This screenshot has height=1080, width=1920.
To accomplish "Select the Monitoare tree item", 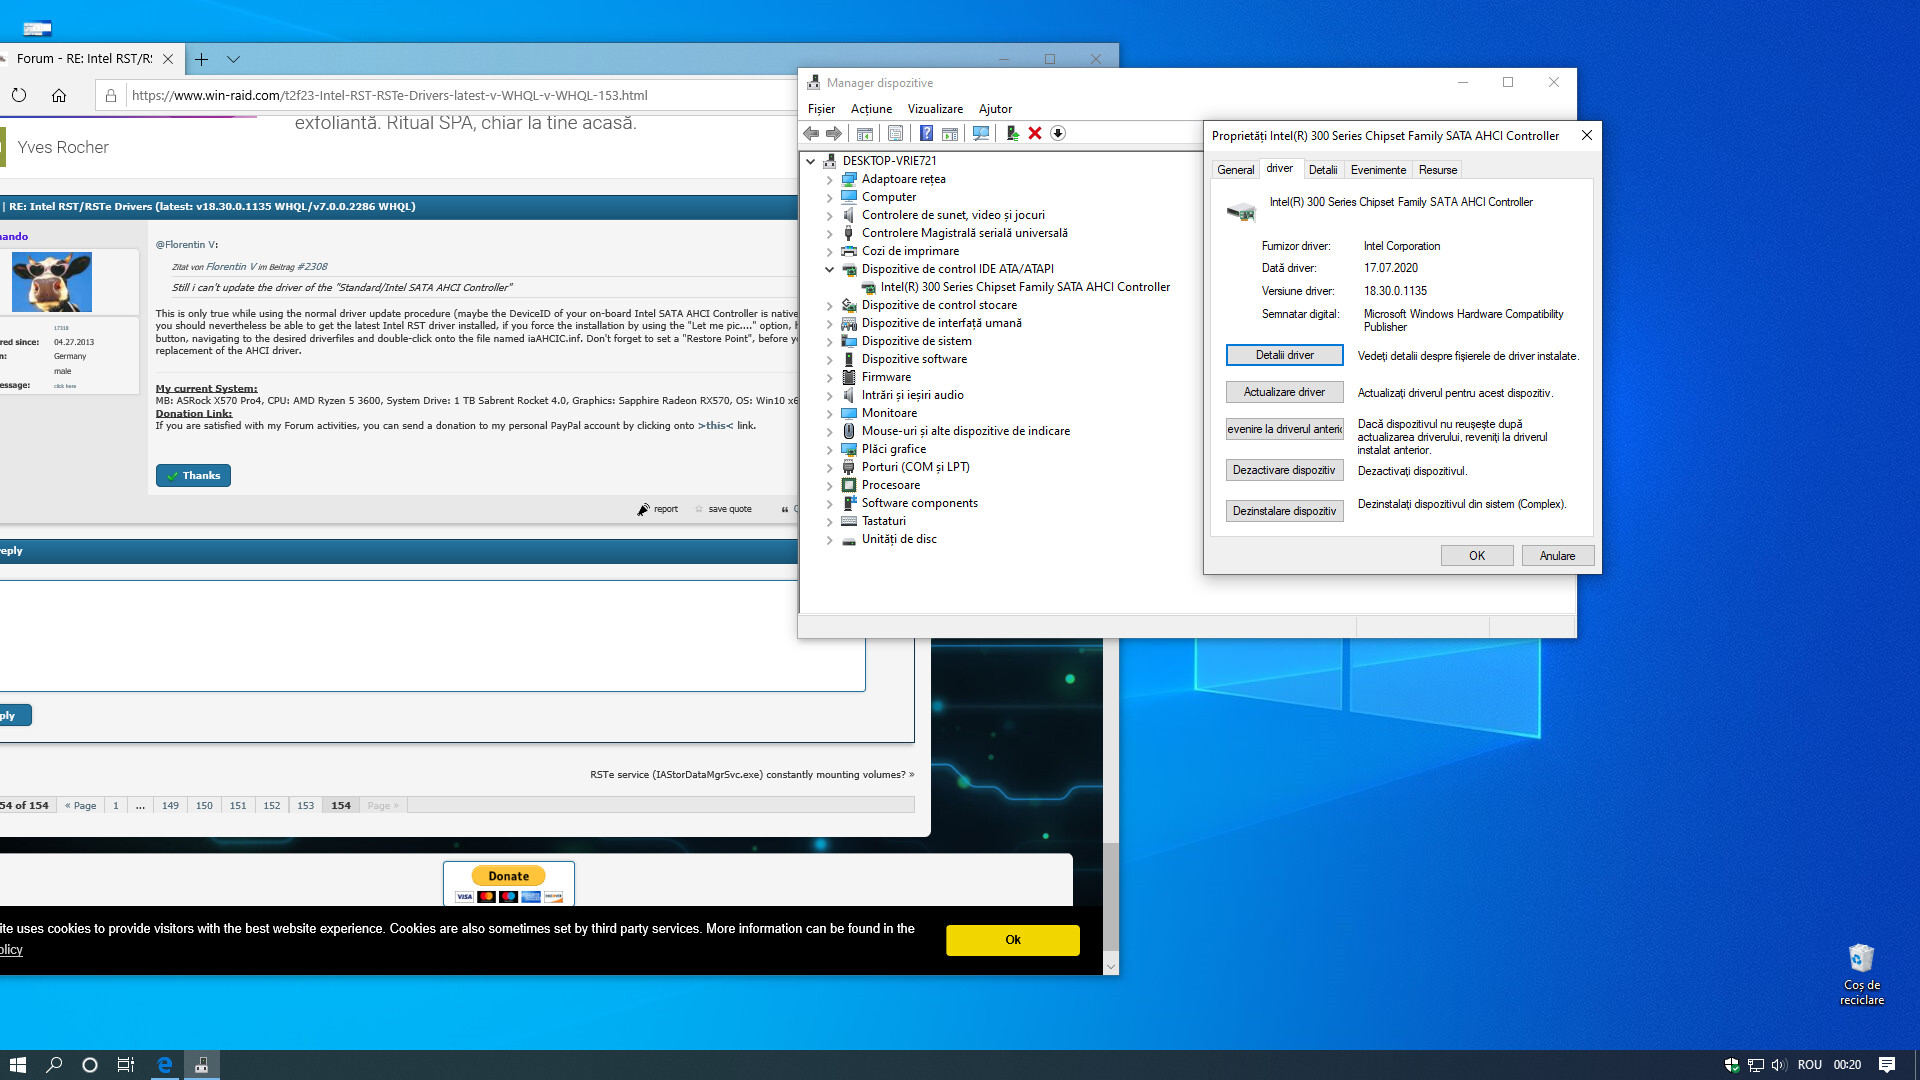I will coord(889,413).
